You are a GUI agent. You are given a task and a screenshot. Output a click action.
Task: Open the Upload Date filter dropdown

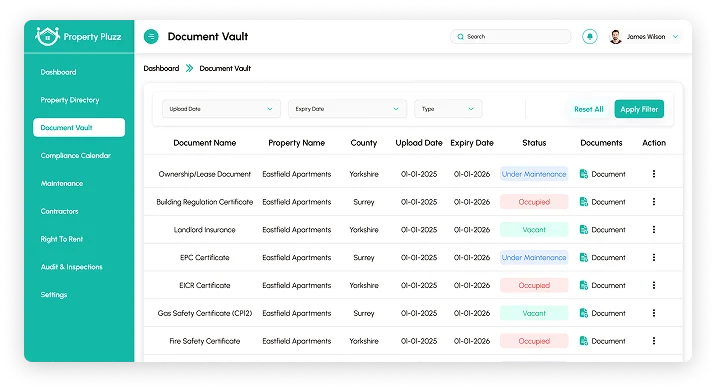[x=221, y=109]
